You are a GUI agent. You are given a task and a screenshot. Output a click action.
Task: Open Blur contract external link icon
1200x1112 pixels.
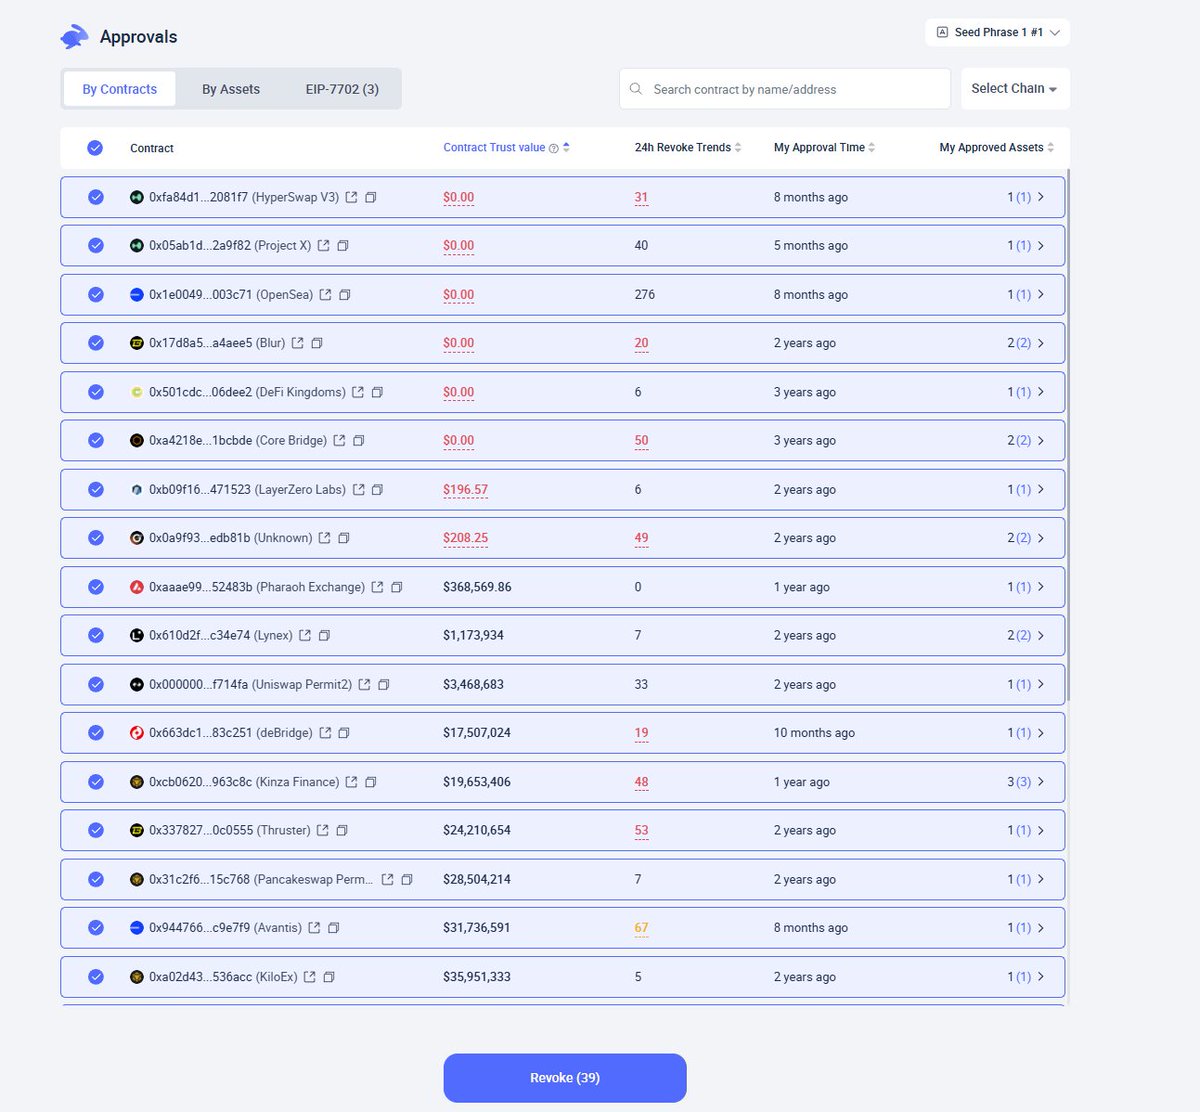(297, 343)
